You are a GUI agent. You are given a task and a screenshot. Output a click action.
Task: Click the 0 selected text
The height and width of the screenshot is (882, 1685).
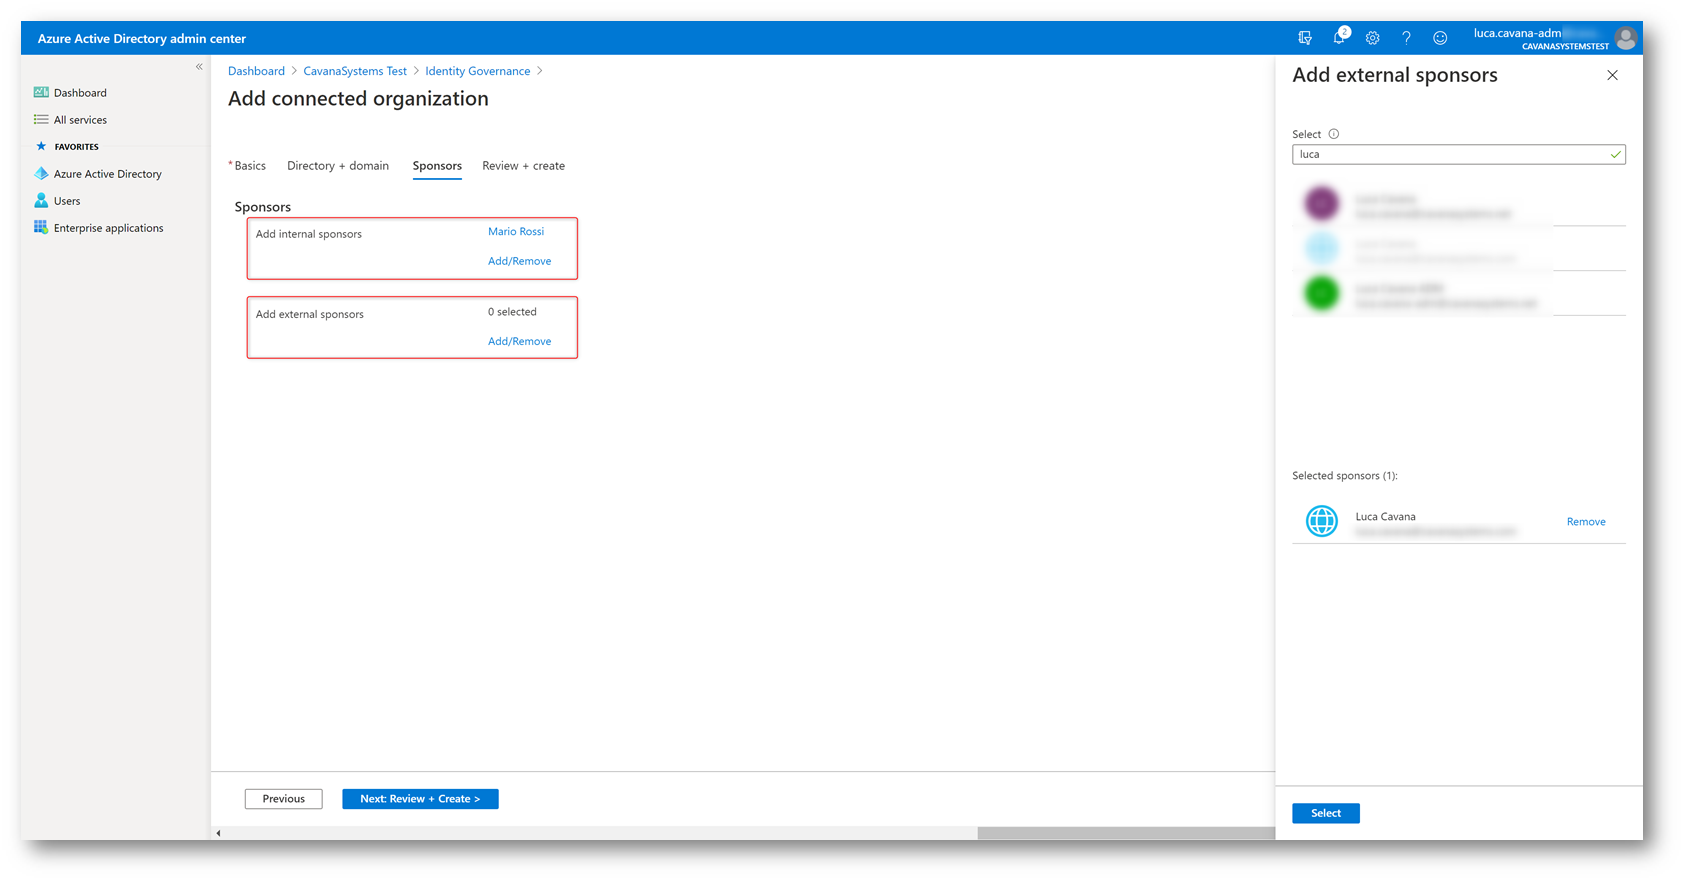click(512, 312)
